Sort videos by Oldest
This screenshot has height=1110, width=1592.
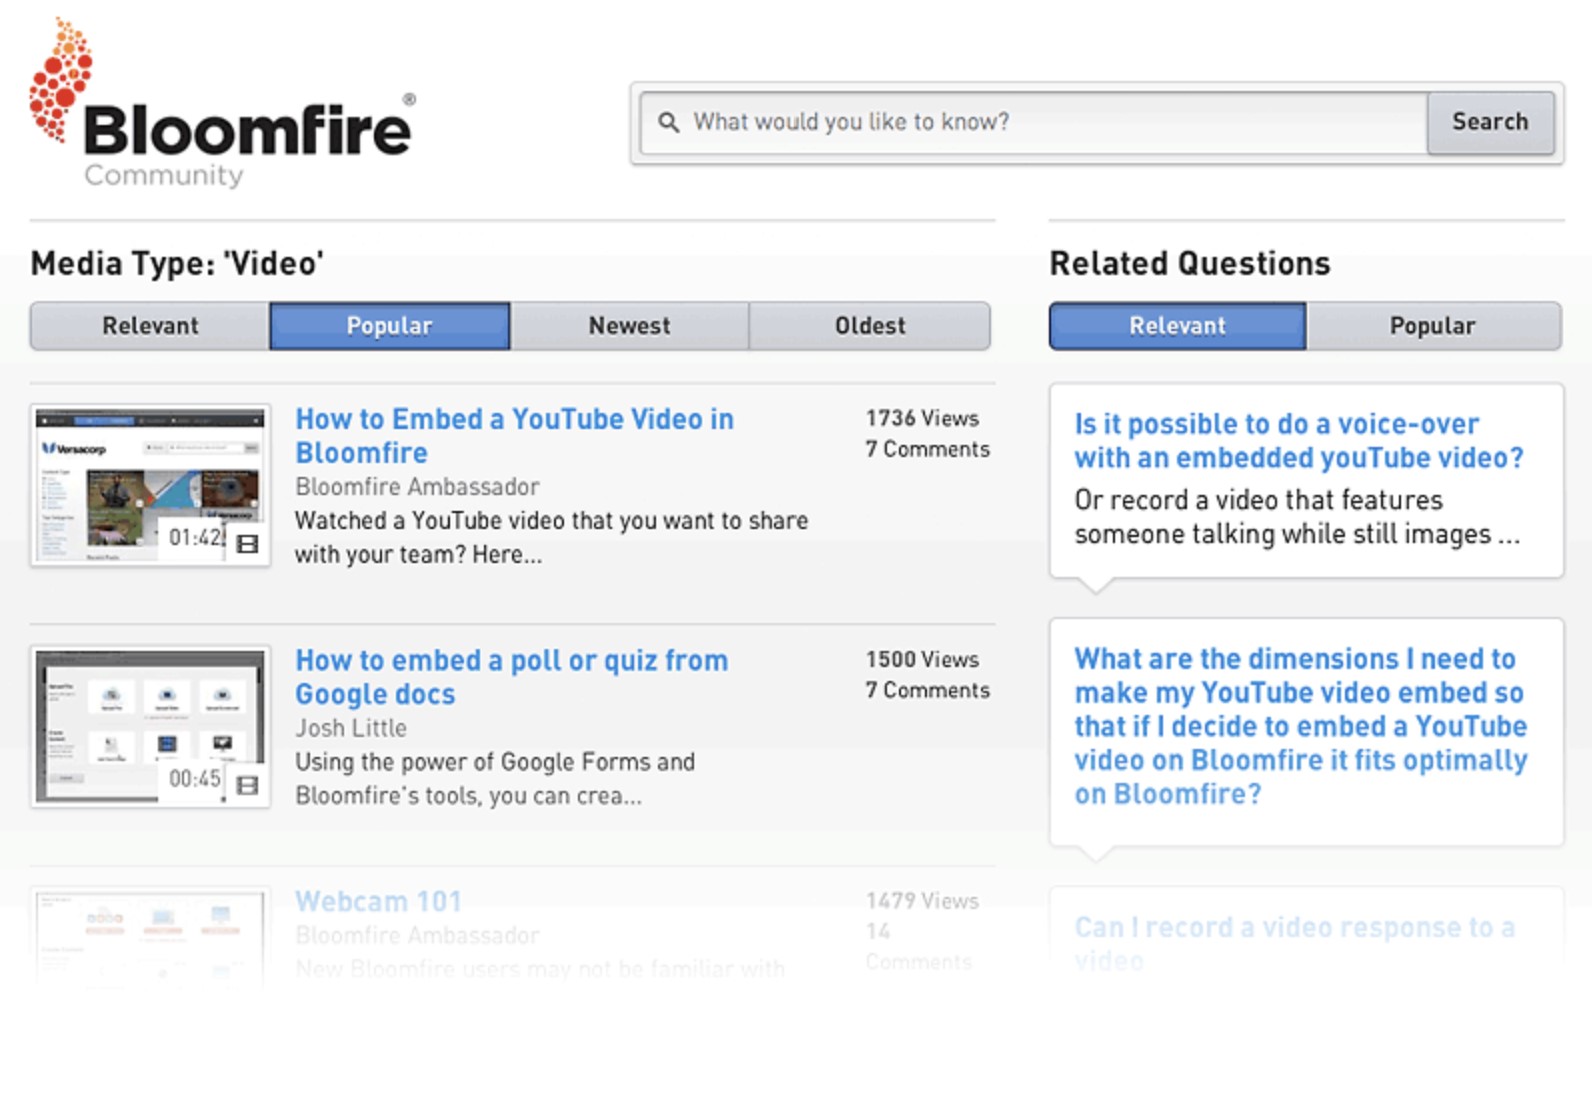[x=870, y=326]
